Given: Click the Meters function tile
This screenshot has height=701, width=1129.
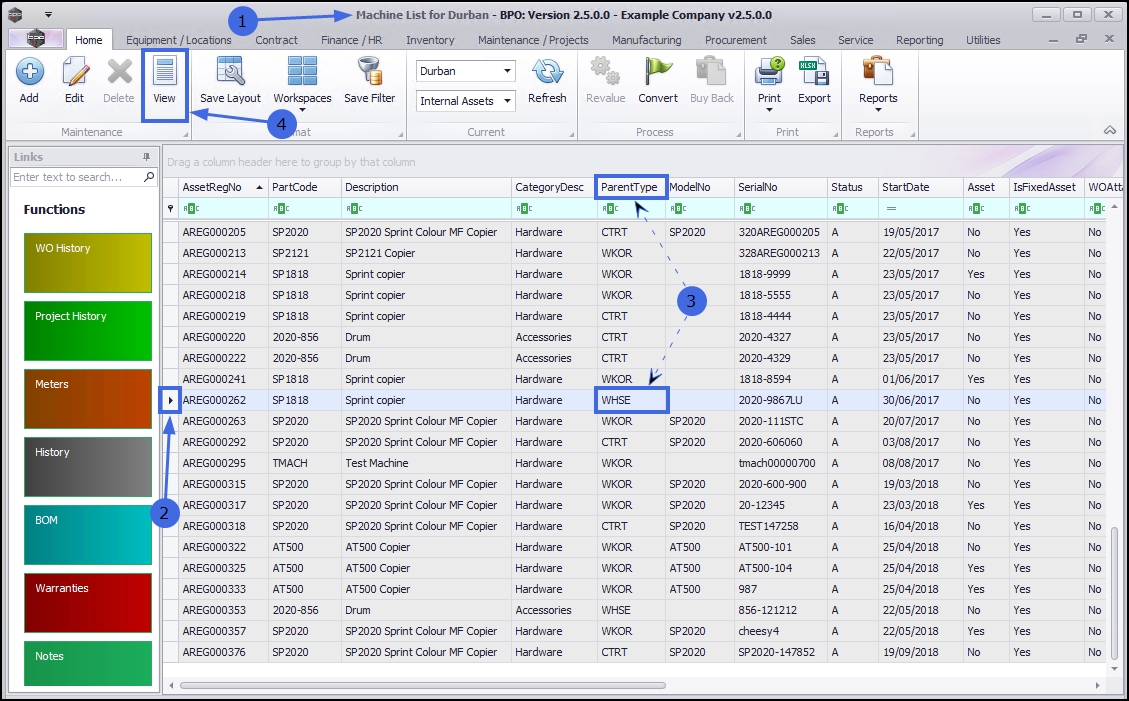Looking at the screenshot, I should click(87, 399).
